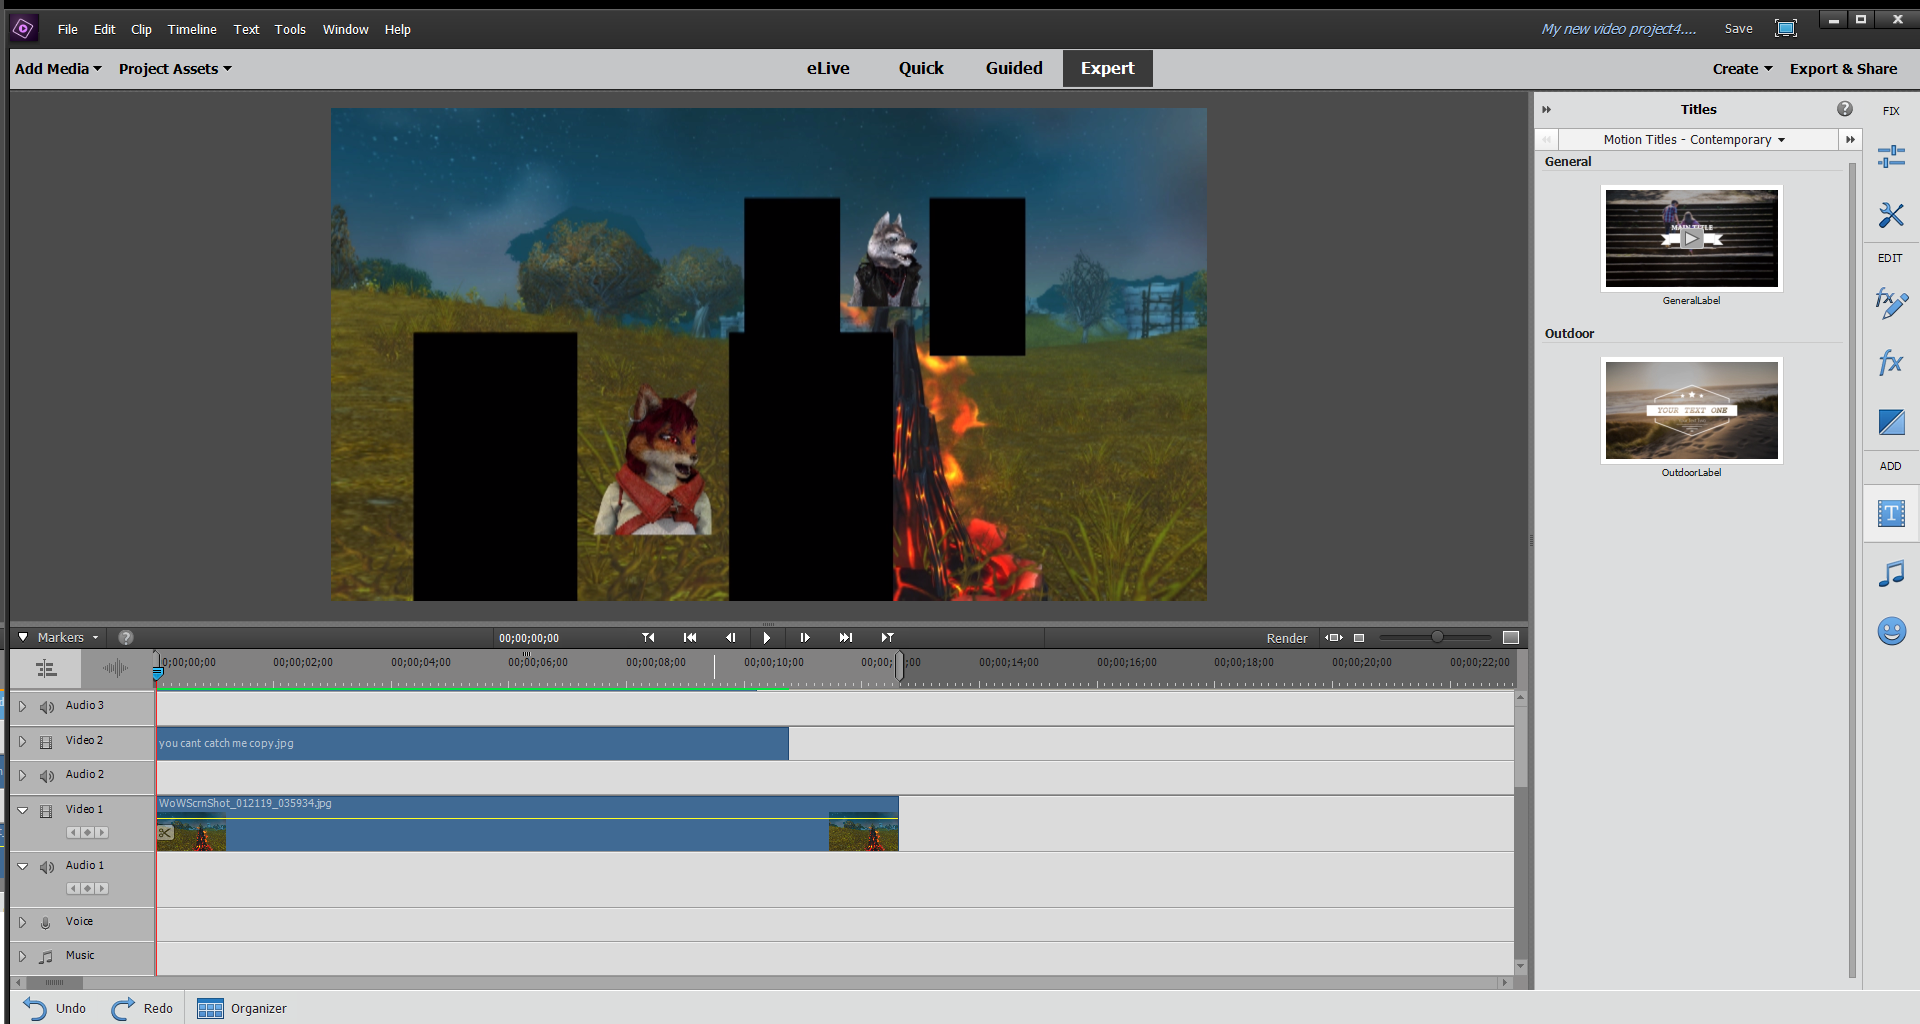Switch to the Quick tab
This screenshot has height=1024, width=1920.
[x=921, y=68]
